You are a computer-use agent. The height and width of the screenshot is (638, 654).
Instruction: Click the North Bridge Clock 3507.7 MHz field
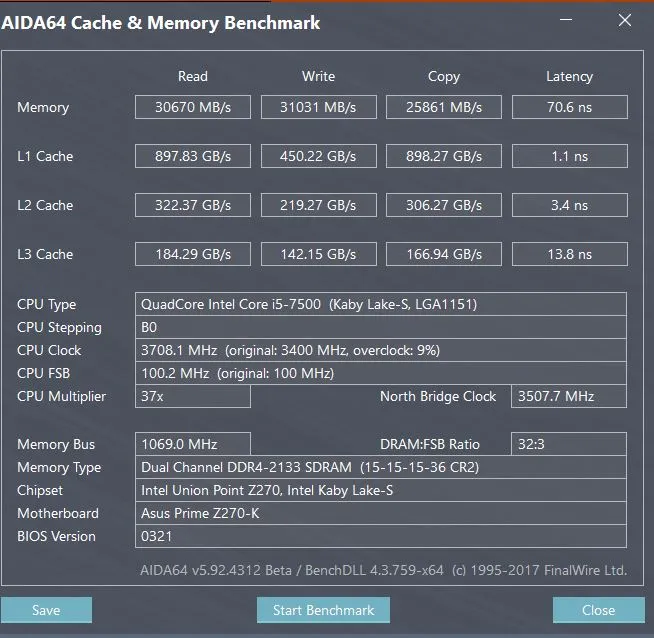(569, 396)
